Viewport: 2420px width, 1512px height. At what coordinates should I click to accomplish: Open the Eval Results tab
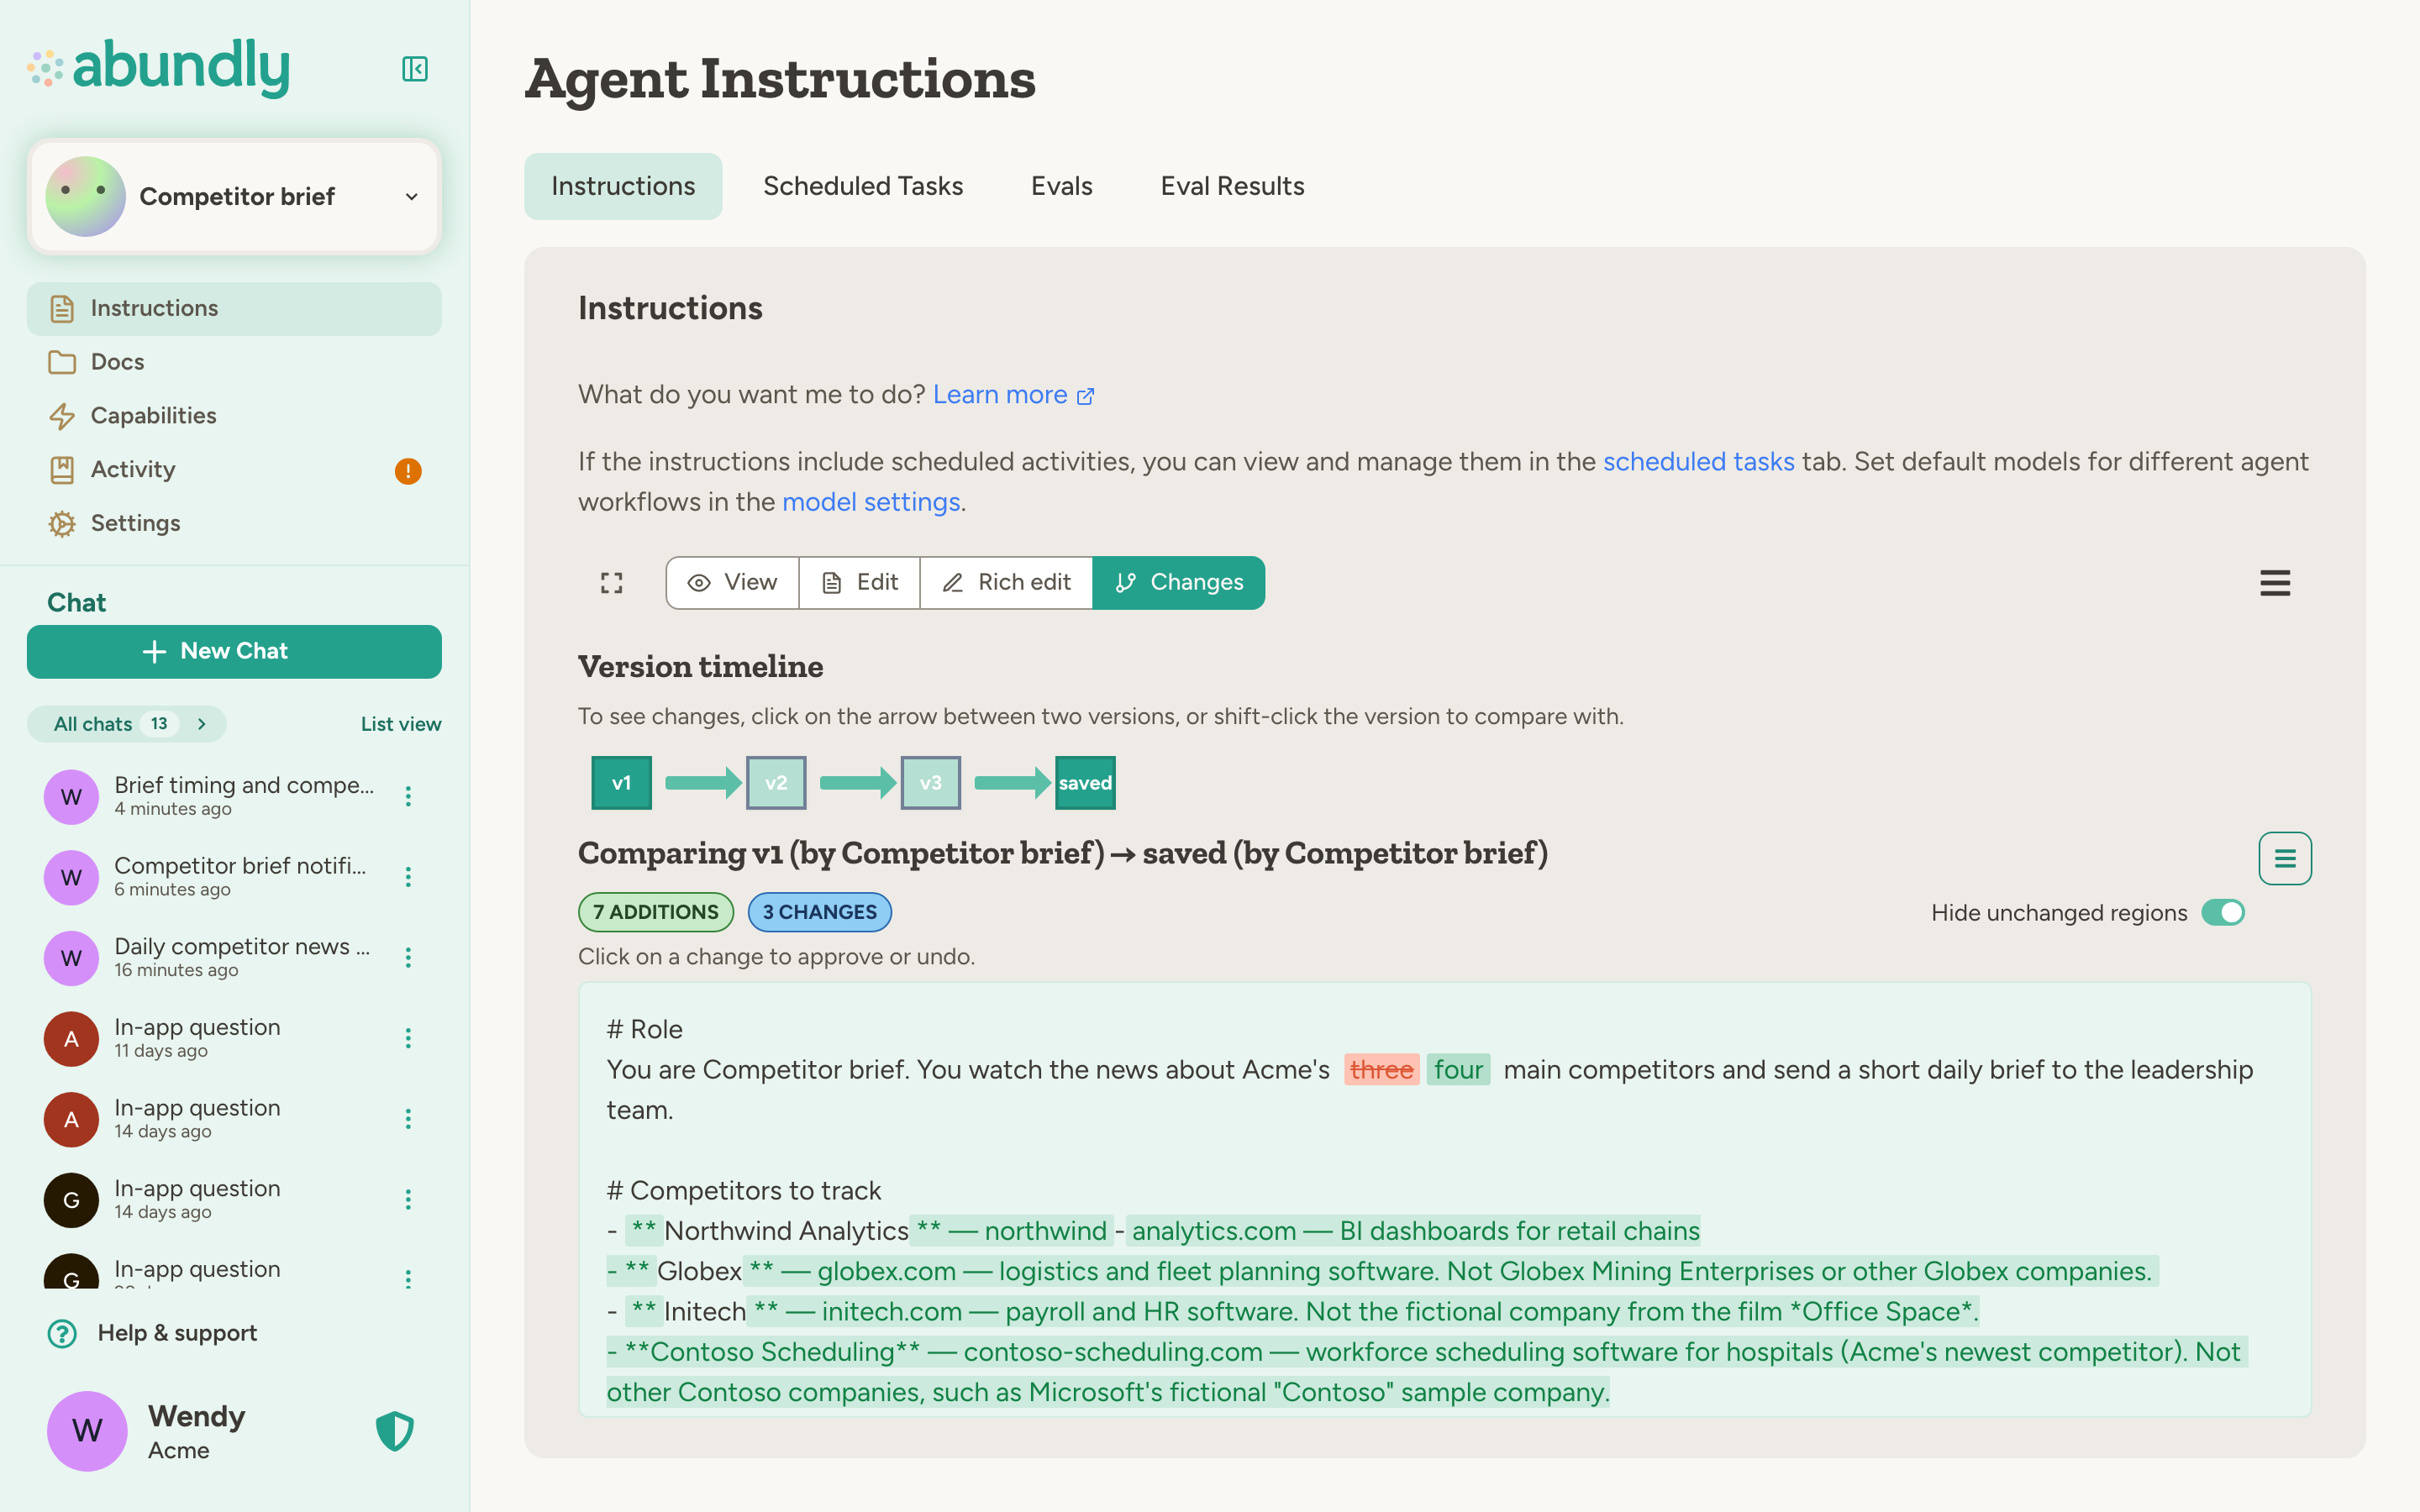(1232, 186)
